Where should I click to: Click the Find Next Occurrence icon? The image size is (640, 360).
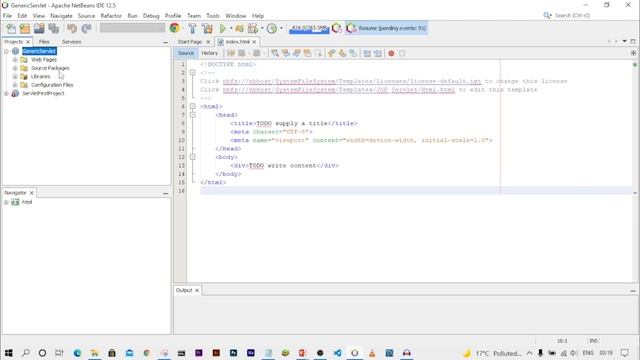297,53
